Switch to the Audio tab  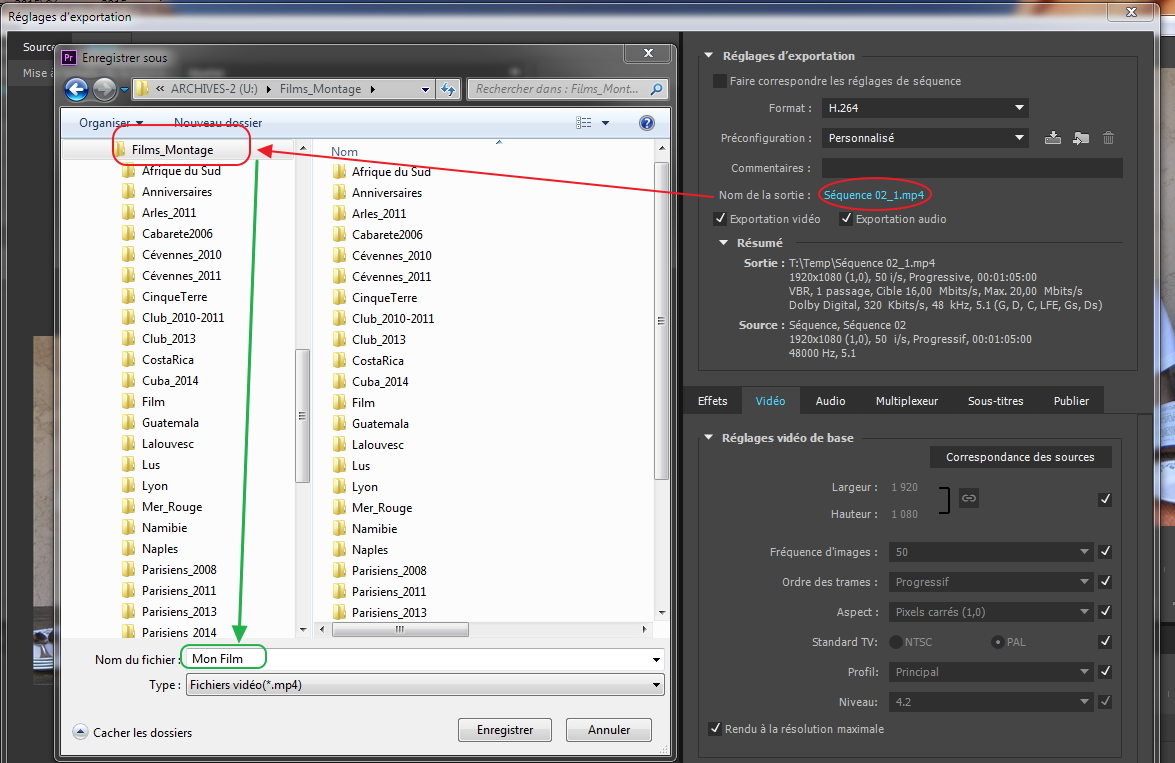tap(830, 401)
